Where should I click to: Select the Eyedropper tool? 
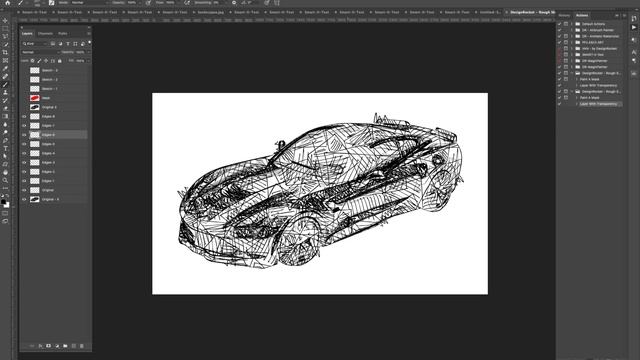tap(5, 69)
